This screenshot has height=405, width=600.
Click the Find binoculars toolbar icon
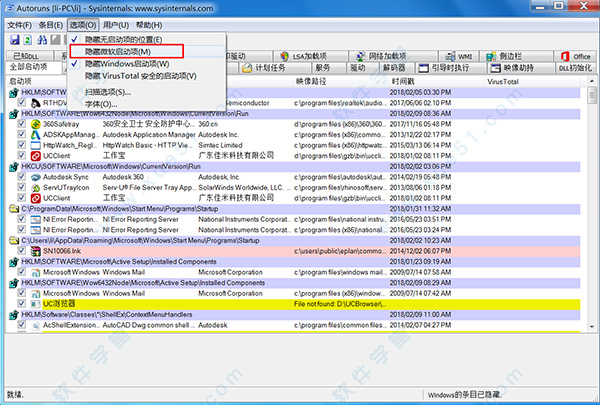point(42,39)
